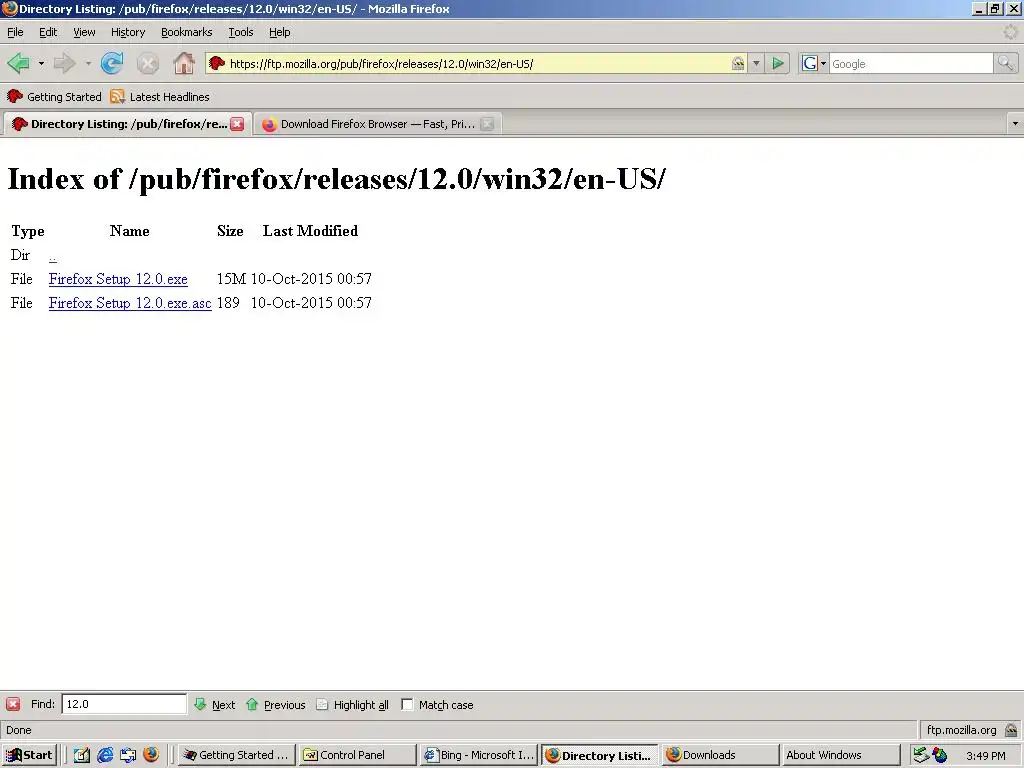Click the status bar lock icon

[x=1011, y=729]
